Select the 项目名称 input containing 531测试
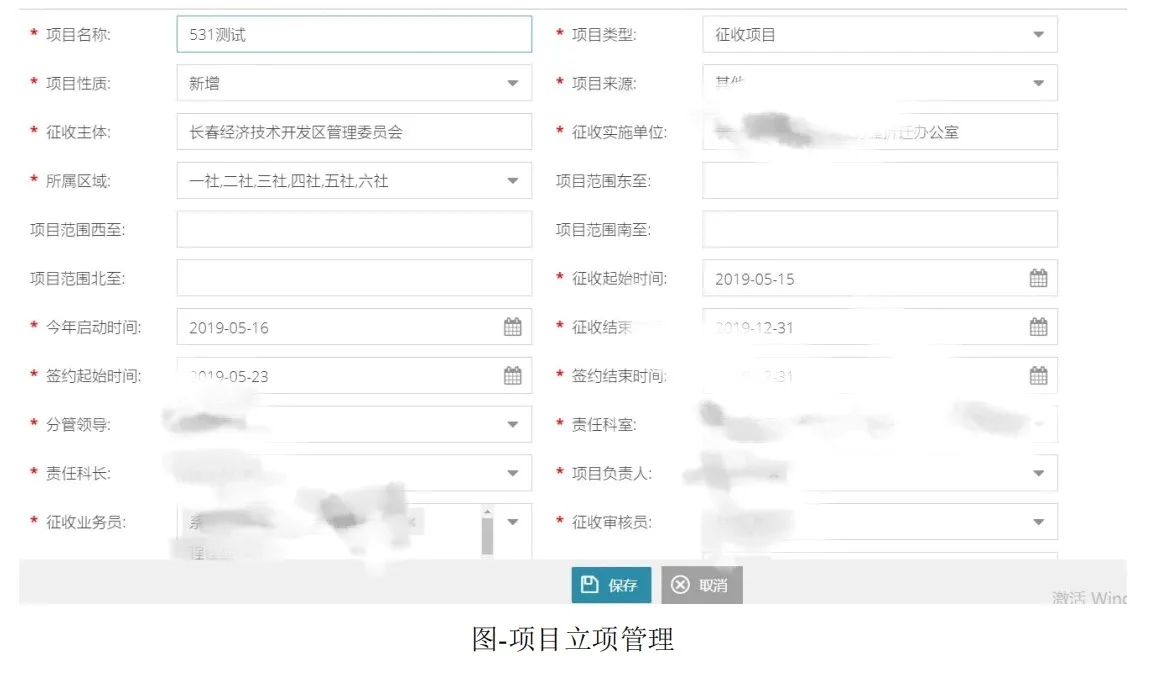Screen dimensions: 1150x675 click(353, 33)
